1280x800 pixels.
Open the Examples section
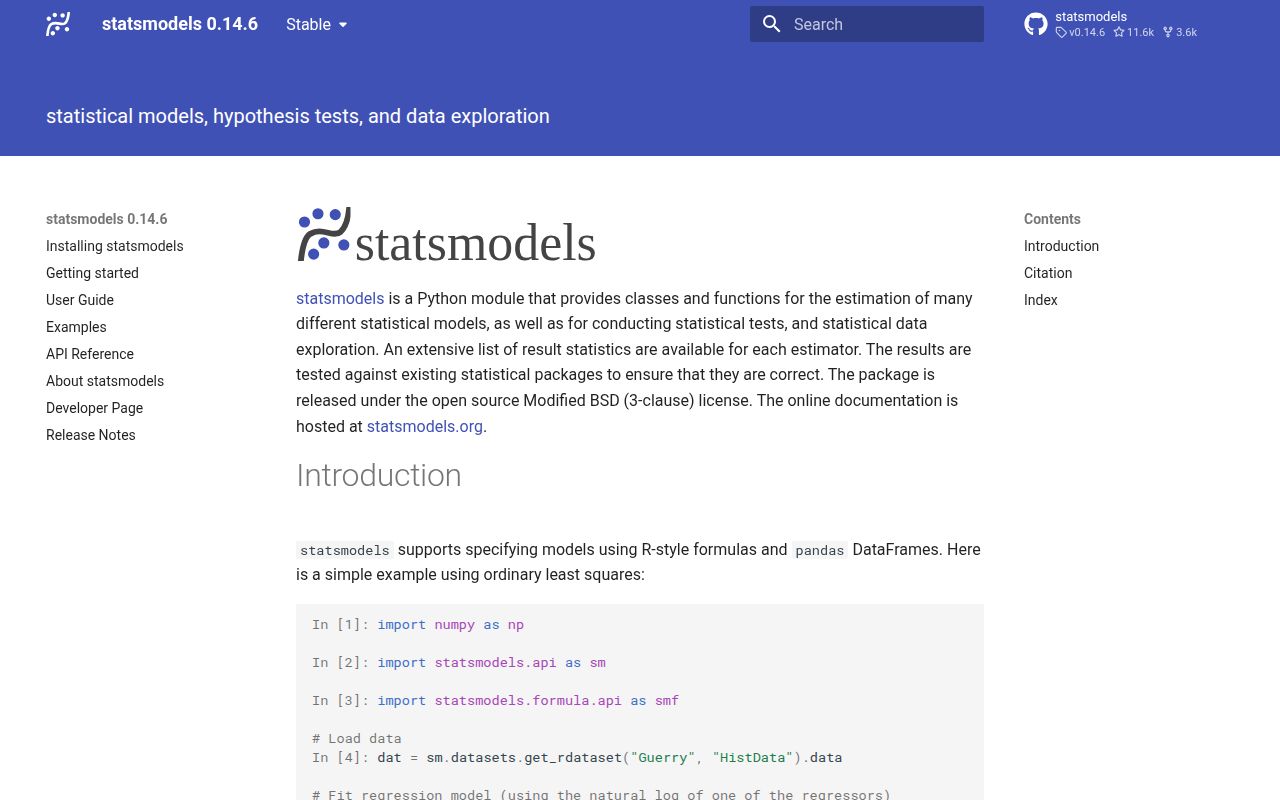pyautogui.click(x=76, y=327)
